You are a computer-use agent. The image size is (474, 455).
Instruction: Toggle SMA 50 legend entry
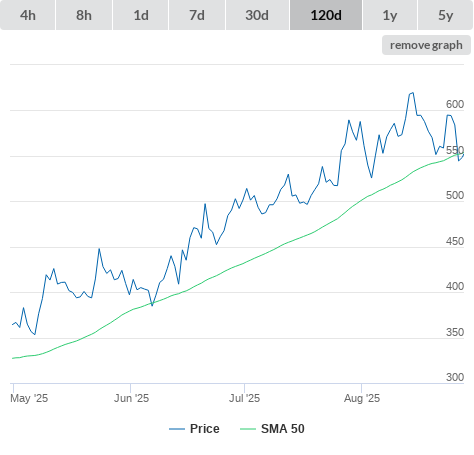(x=283, y=429)
